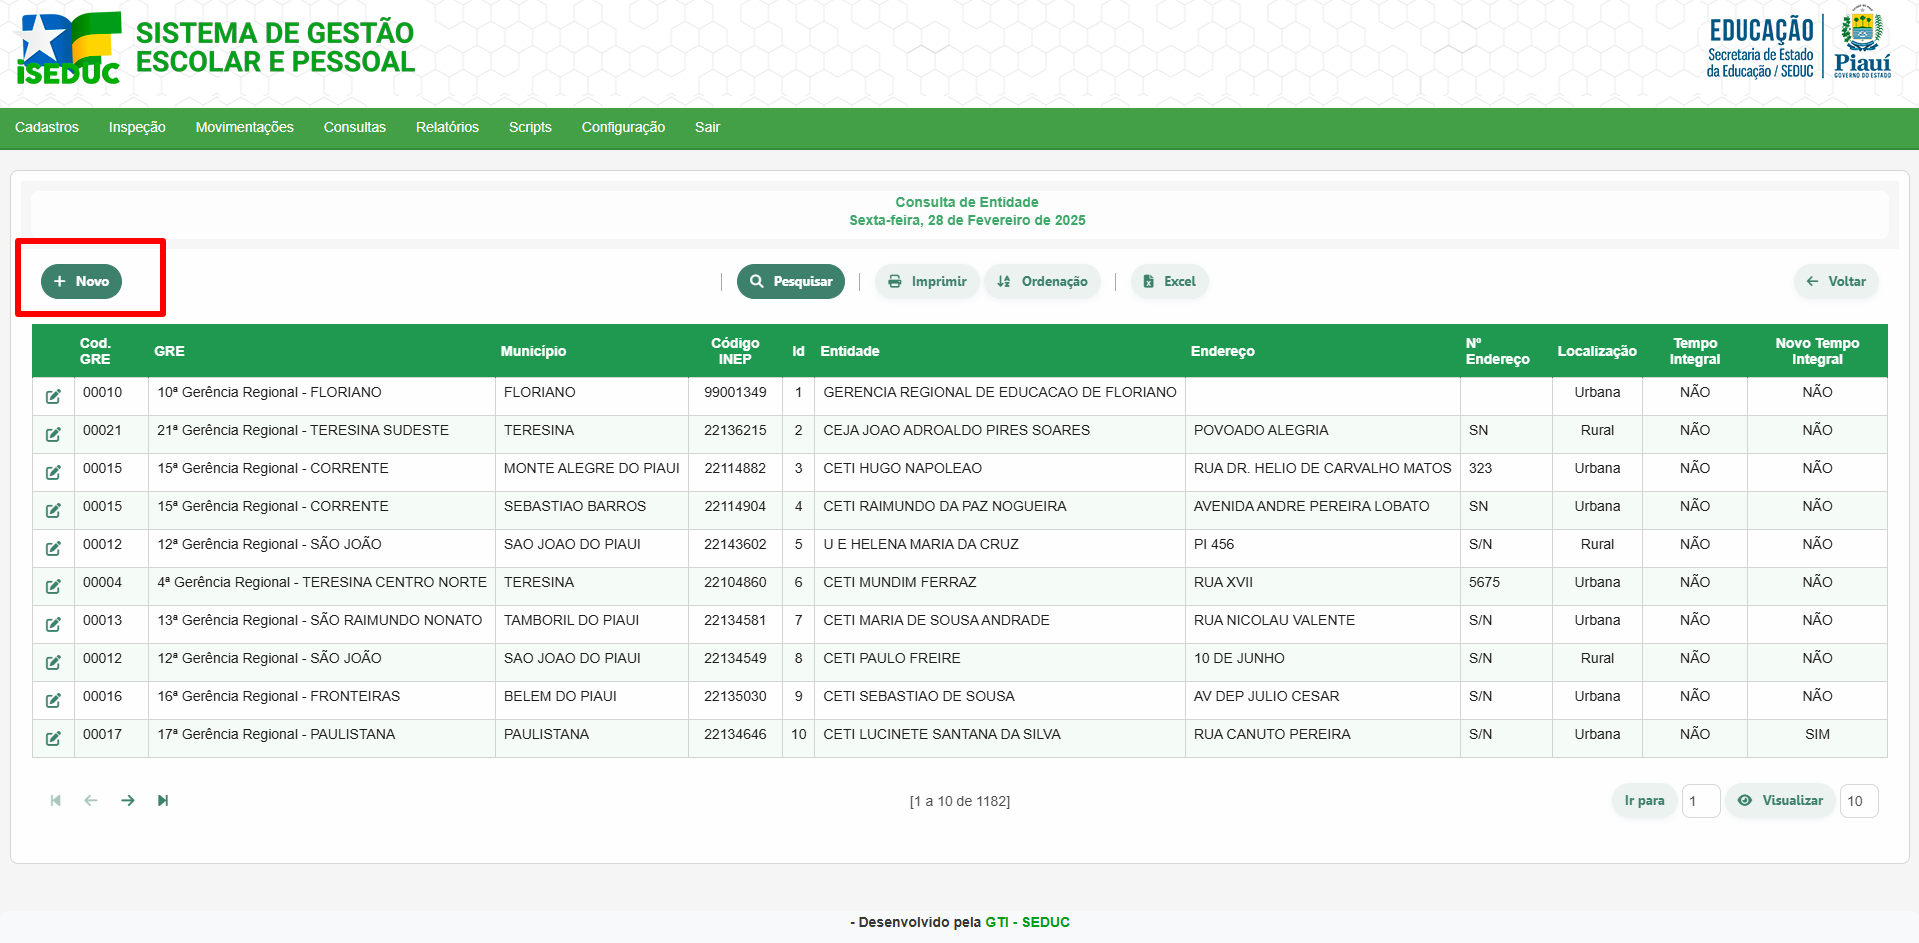Edit the CETI HUGO NAPOLEAO entry
1919x943 pixels.
click(x=53, y=473)
